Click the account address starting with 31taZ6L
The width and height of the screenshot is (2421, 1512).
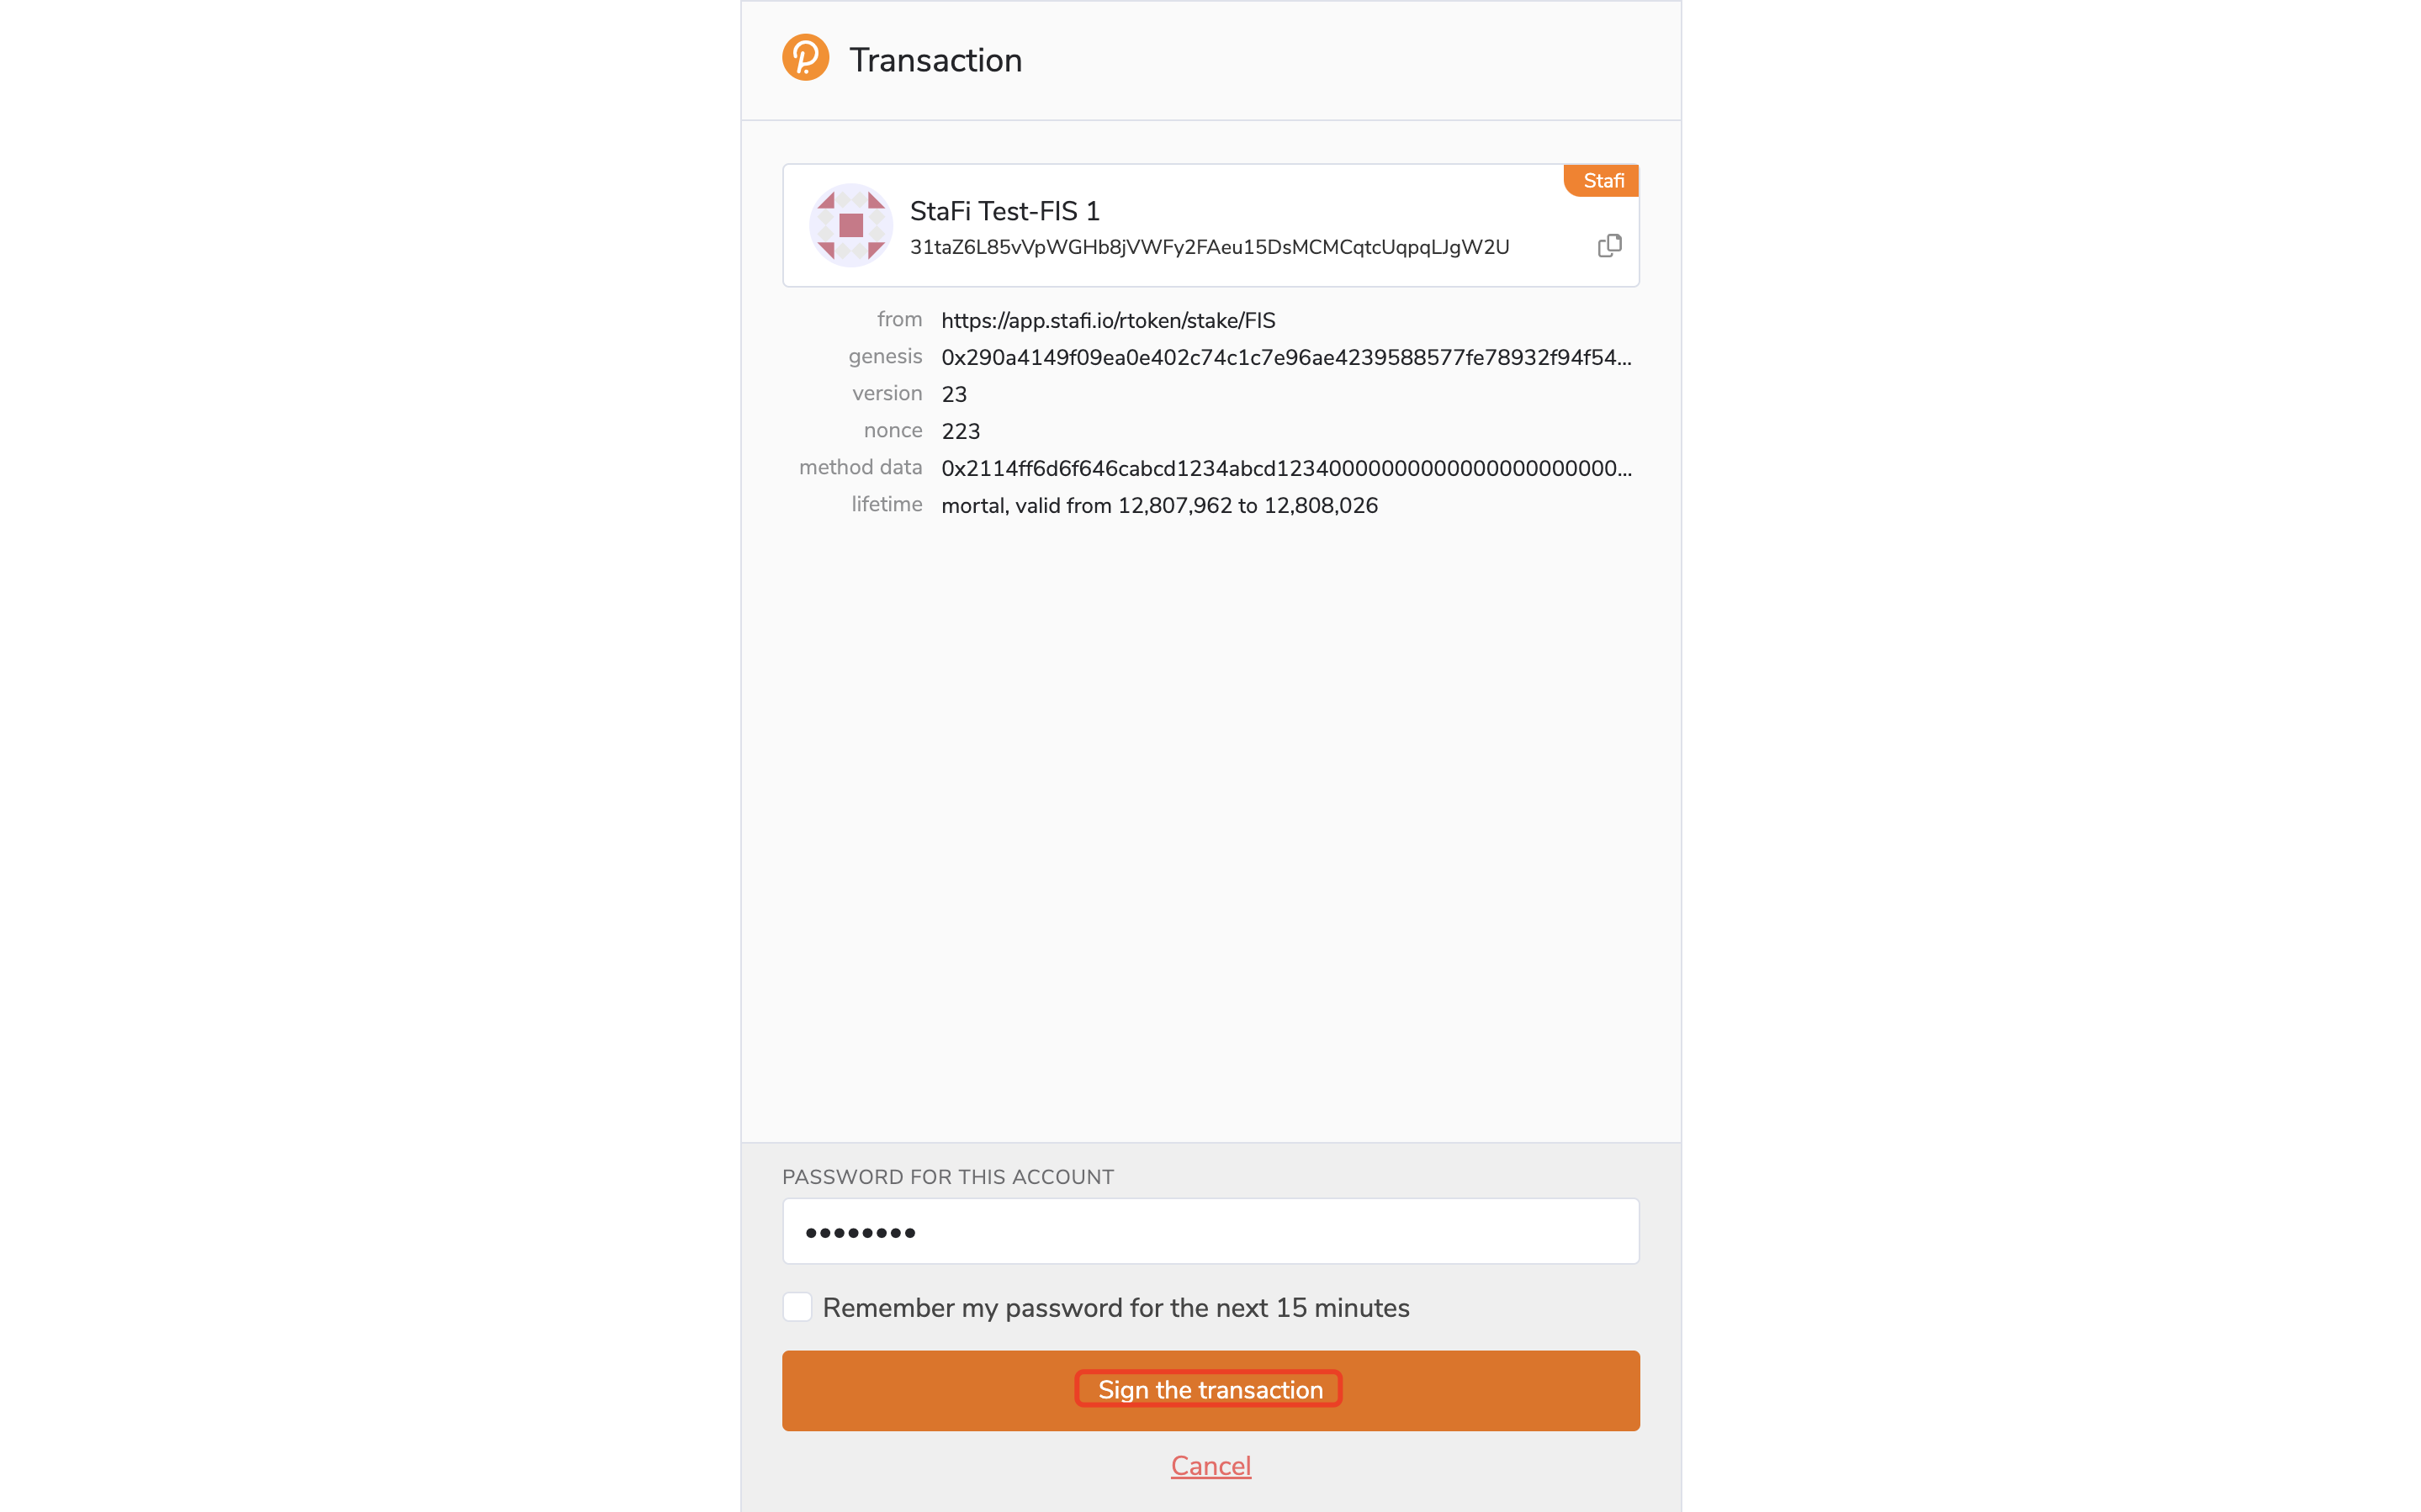click(x=1209, y=247)
